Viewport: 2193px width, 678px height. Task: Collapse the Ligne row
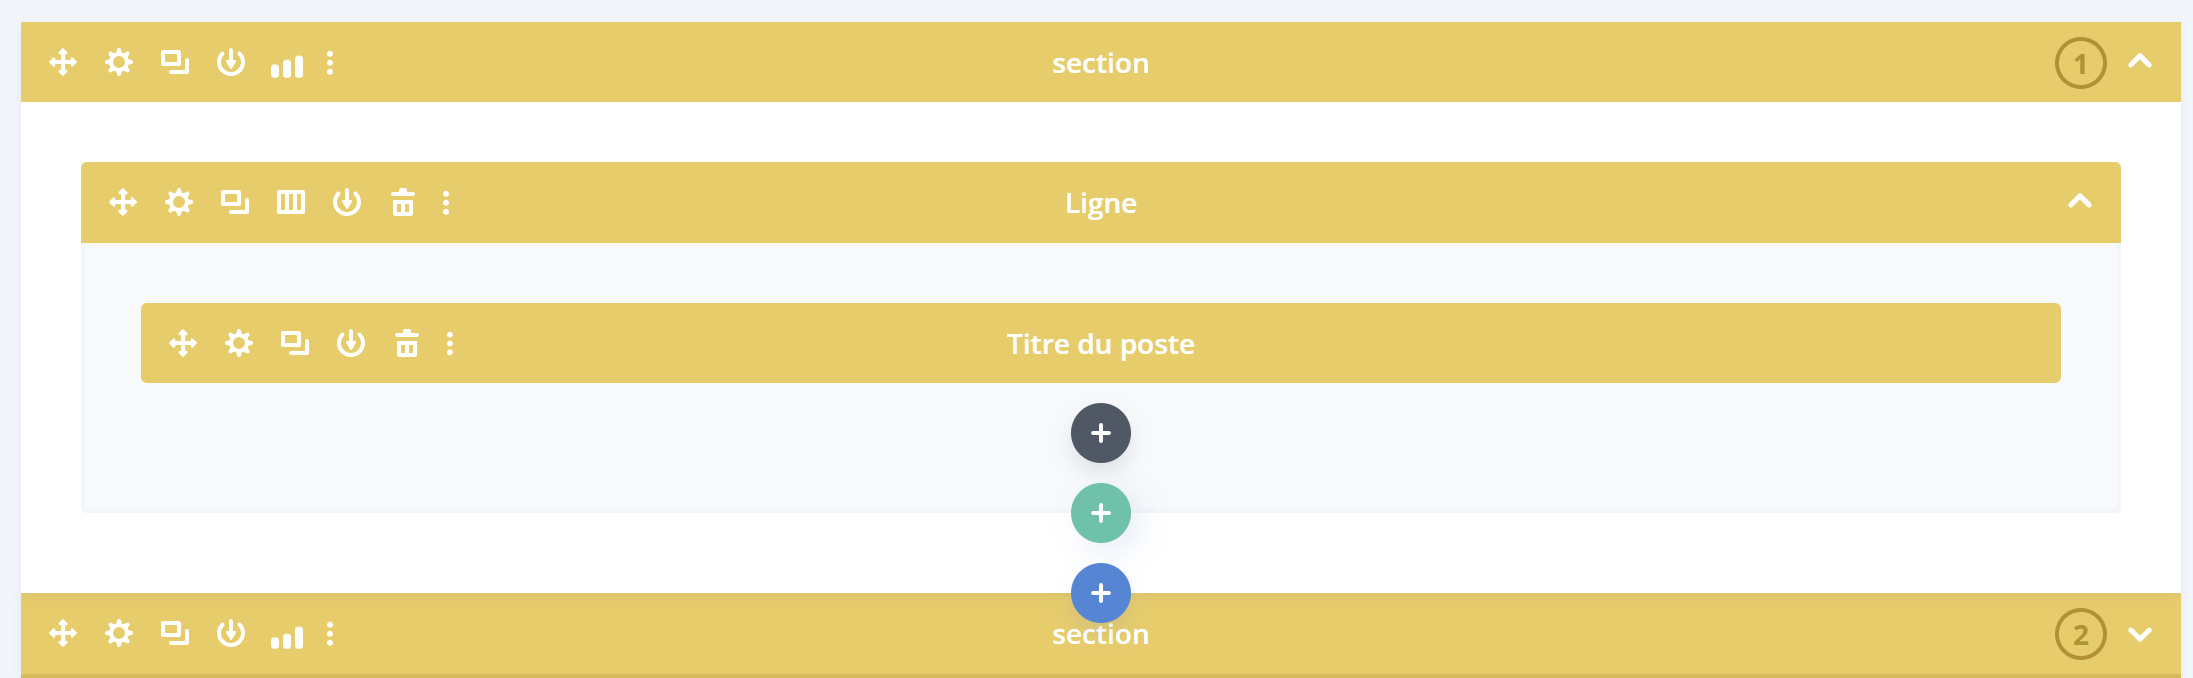point(2080,202)
